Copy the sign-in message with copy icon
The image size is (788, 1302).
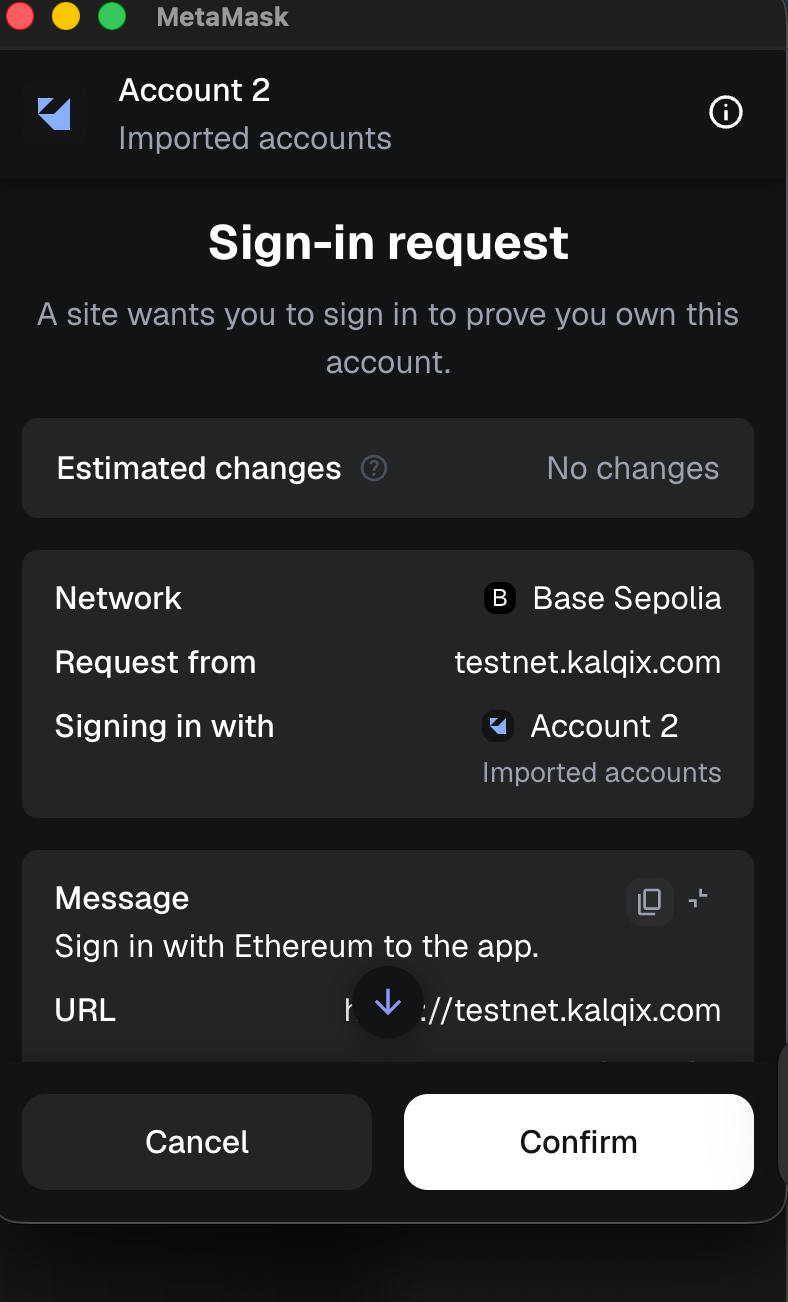649,901
